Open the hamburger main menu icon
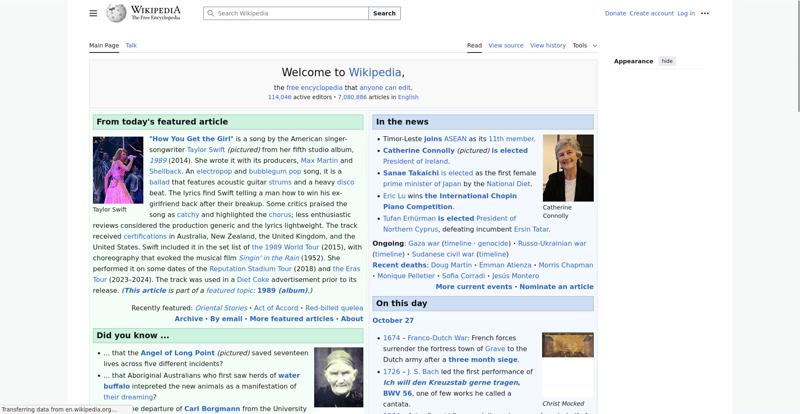Screen dimensions: 800x414 pos(93,13)
